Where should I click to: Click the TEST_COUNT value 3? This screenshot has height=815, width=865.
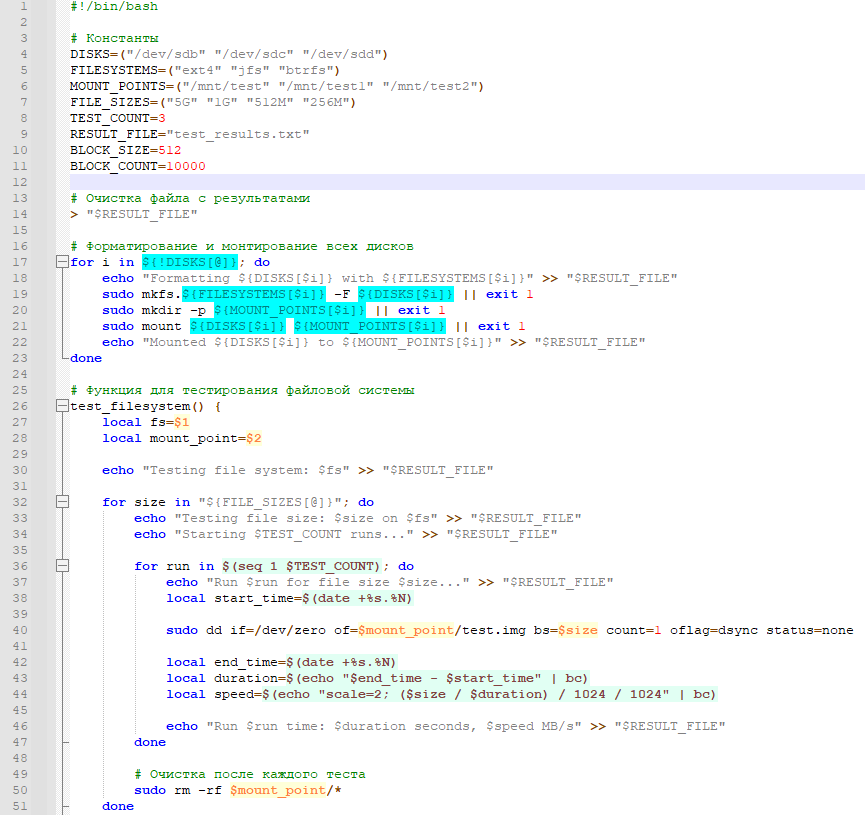162,118
